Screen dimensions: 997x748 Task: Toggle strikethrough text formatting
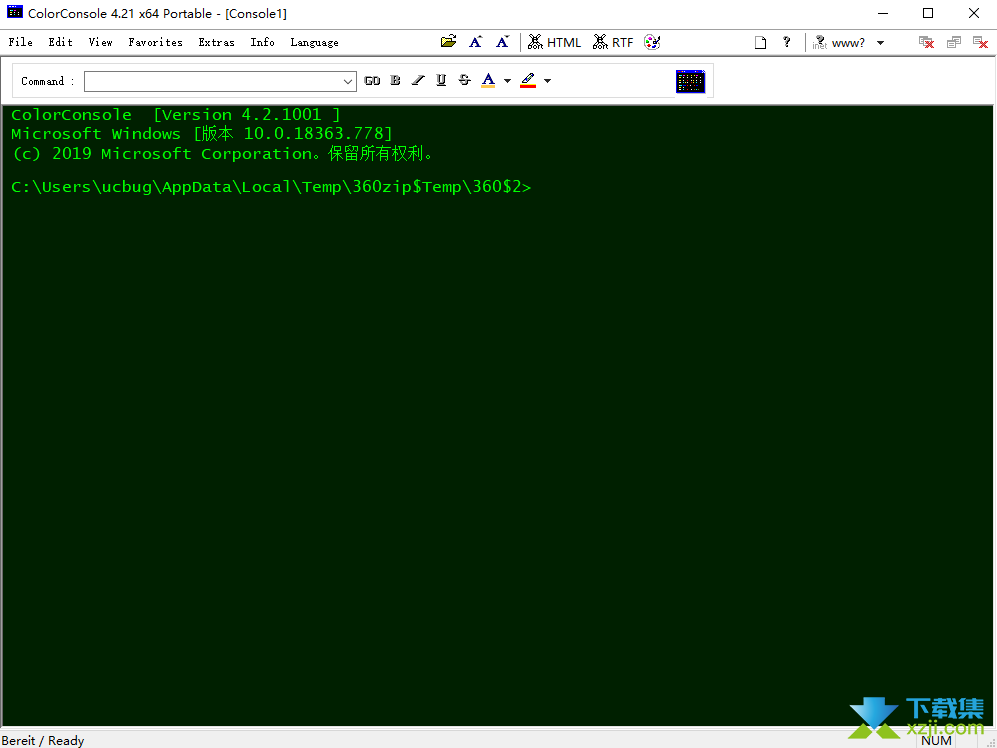[x=465, y=80]
